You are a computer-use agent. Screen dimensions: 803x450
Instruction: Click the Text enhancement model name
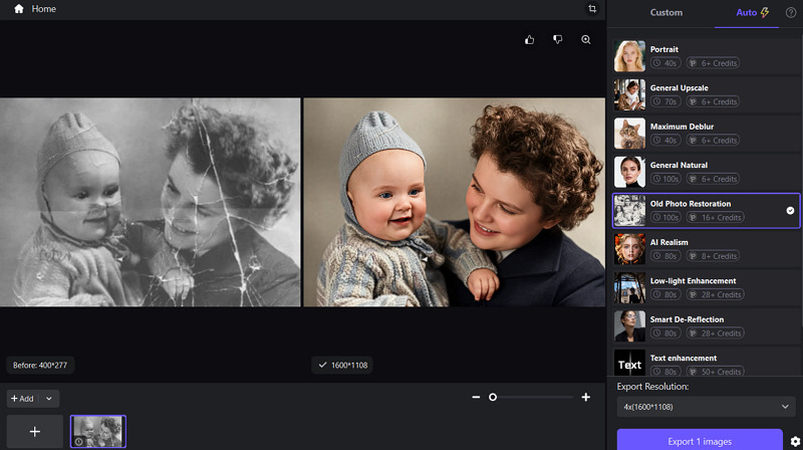pos(683,358)
